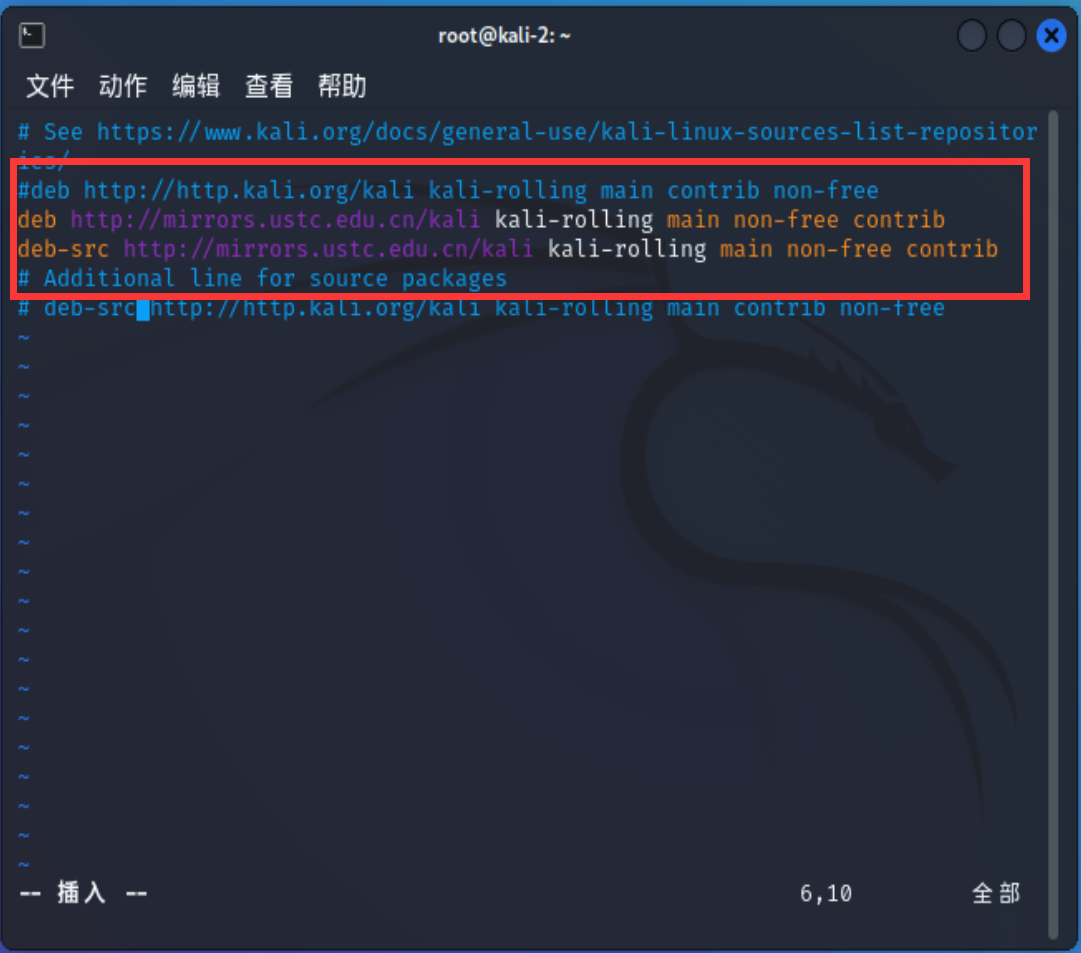
Task: Click the middle circle button in title bar
Action: click(x=1011, y=35)
